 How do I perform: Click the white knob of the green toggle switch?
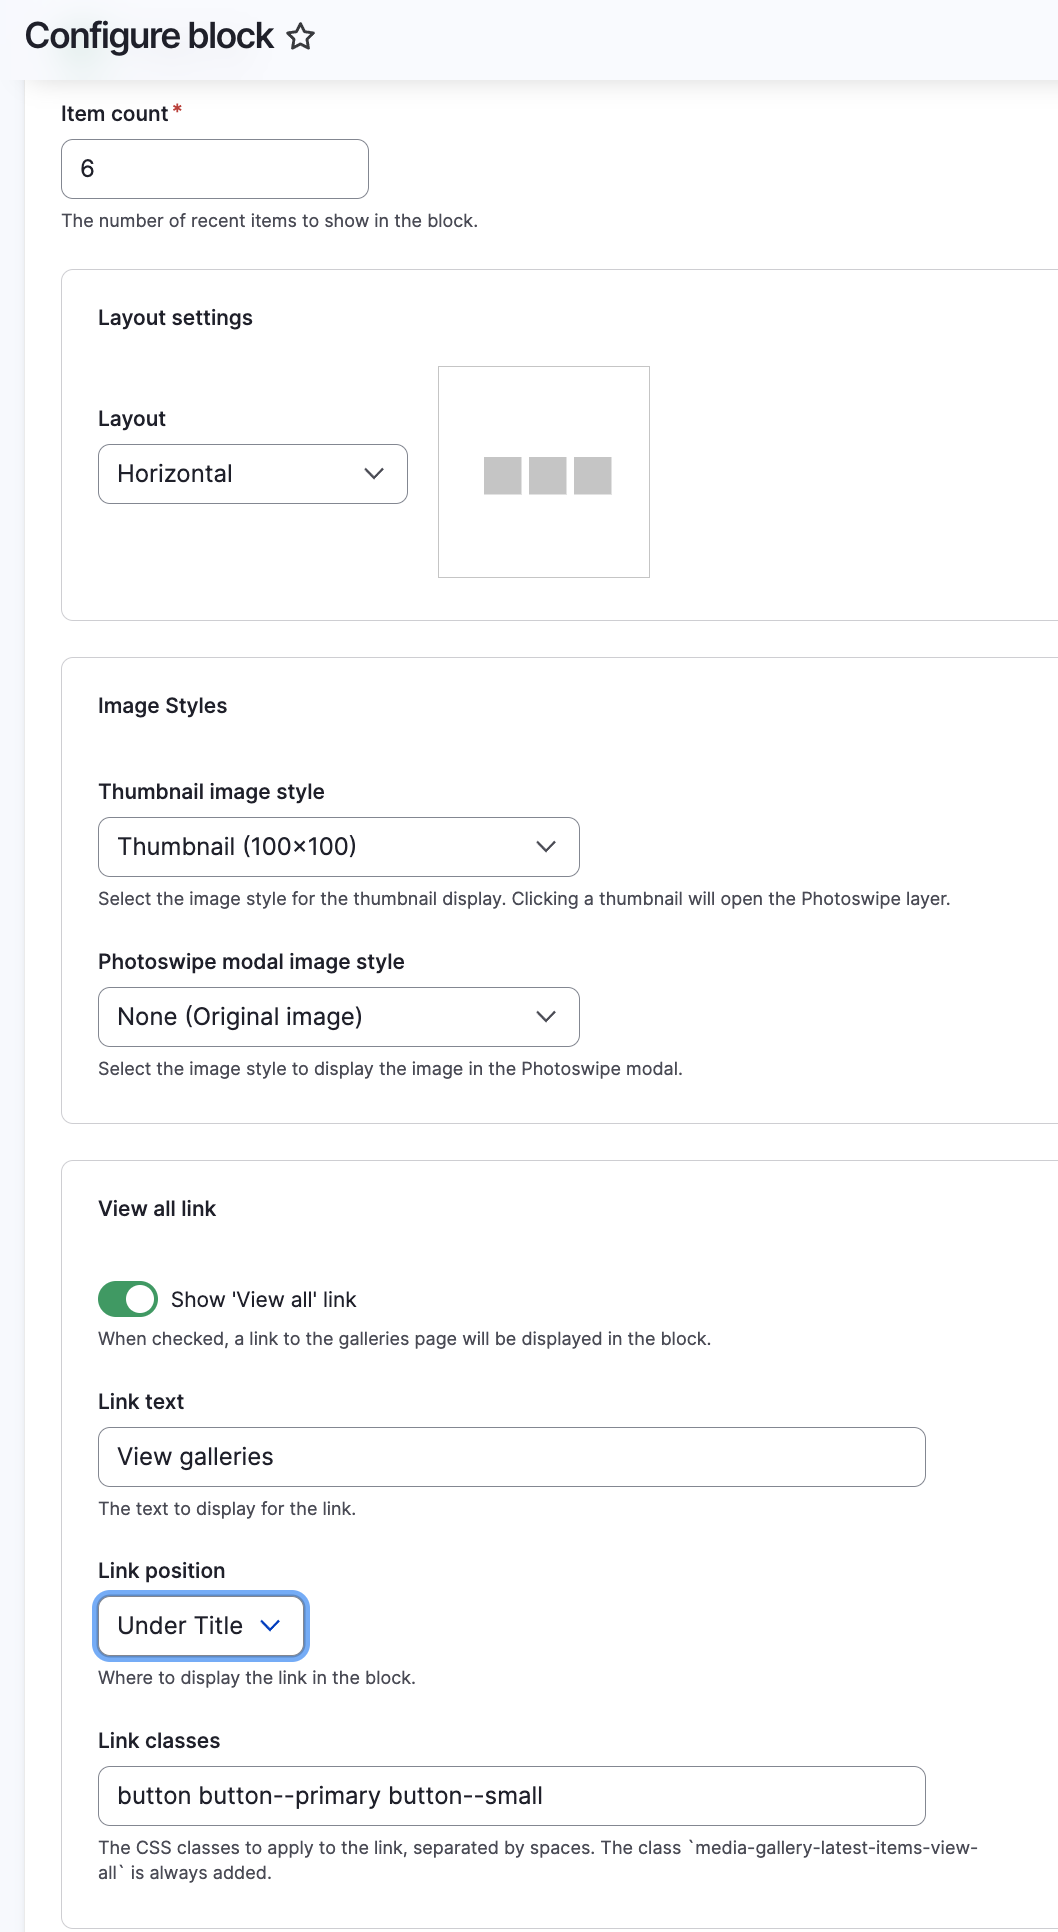[138, 1298]
